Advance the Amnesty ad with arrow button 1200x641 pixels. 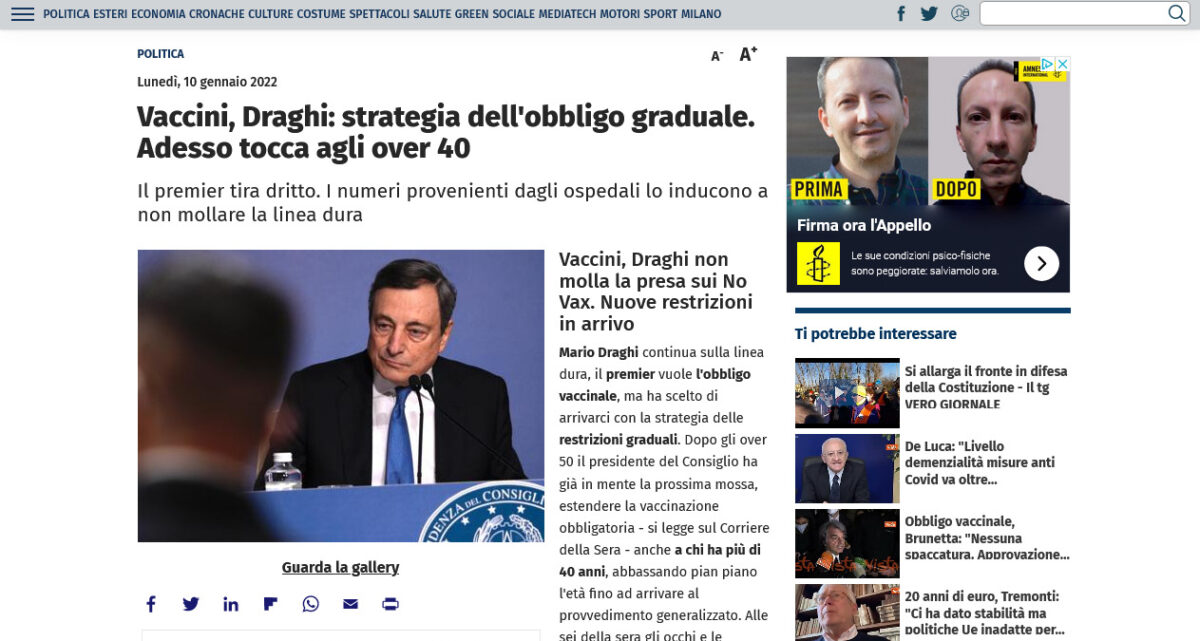tap(1041, 263)
